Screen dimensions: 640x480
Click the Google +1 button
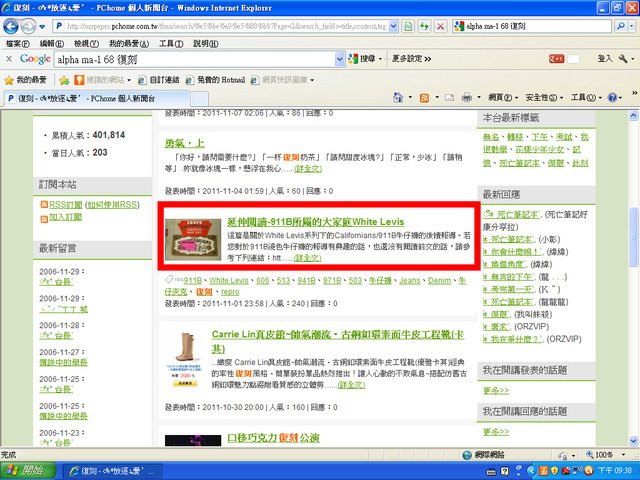click(x=556, y=59)
